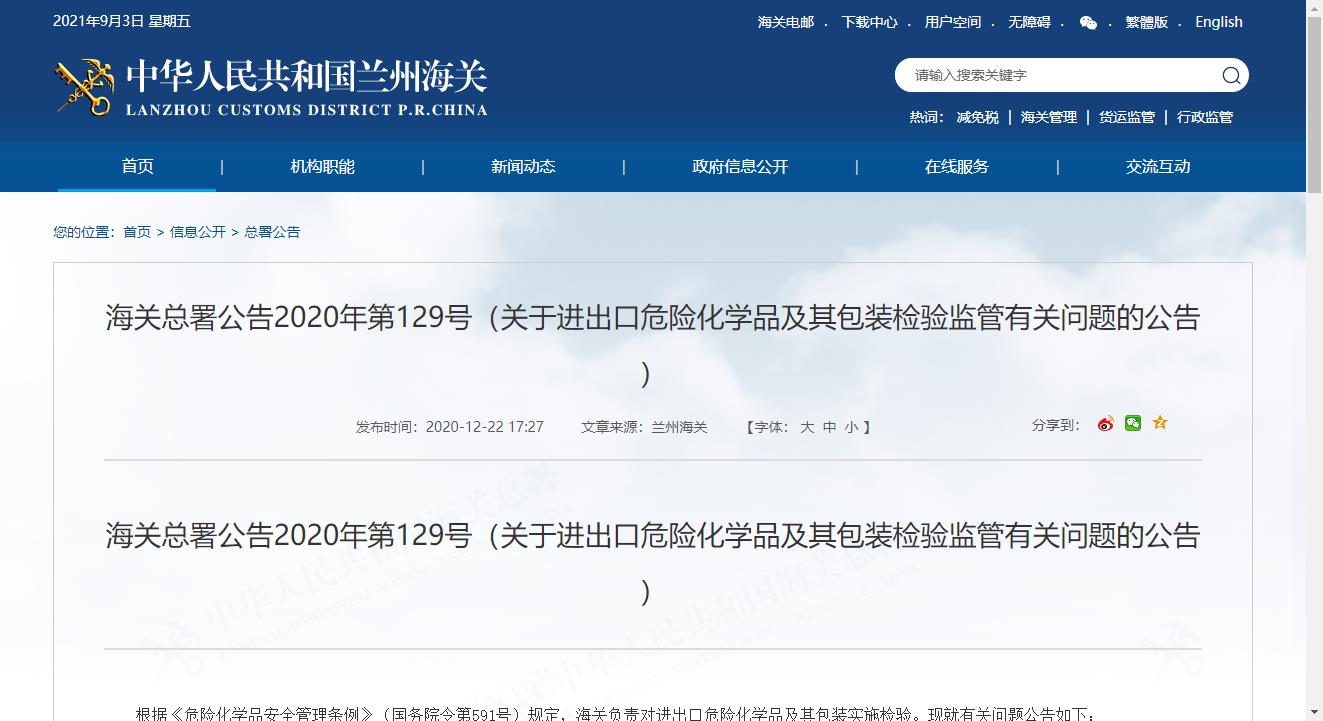Click the 减免税 hot keyword

tap(977, 117)
